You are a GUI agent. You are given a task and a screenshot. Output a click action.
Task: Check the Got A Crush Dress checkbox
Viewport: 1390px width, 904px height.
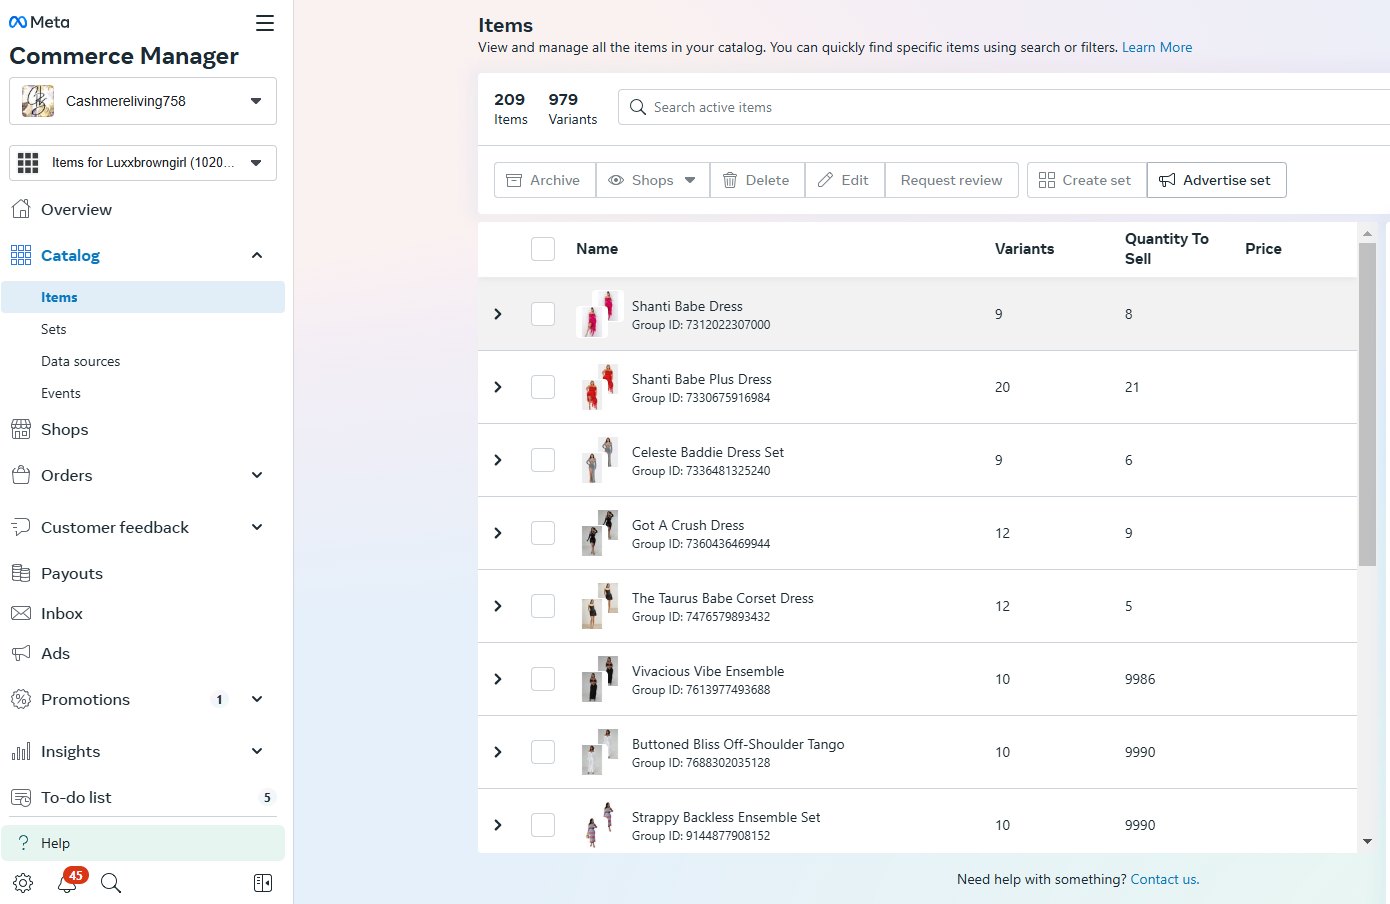tap(543, 533)
